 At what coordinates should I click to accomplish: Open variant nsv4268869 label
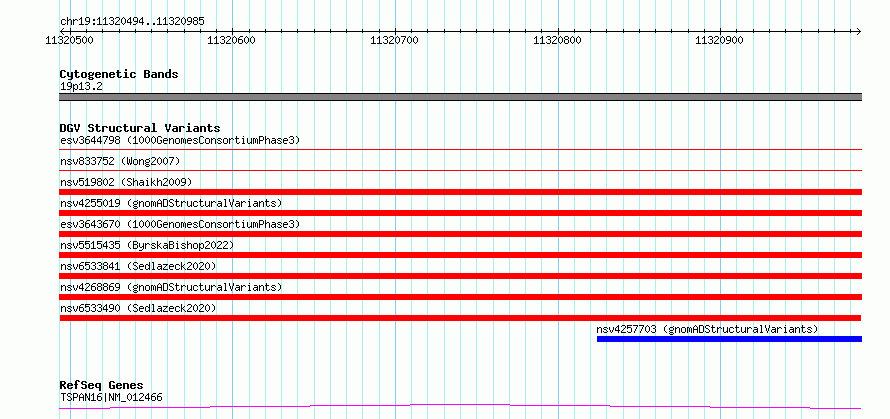coord(171,287)
